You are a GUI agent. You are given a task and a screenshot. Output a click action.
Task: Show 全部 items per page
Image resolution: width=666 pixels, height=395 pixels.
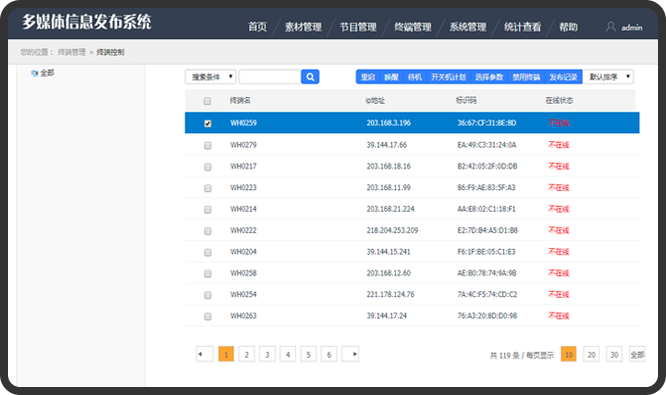tap(637, 354)
